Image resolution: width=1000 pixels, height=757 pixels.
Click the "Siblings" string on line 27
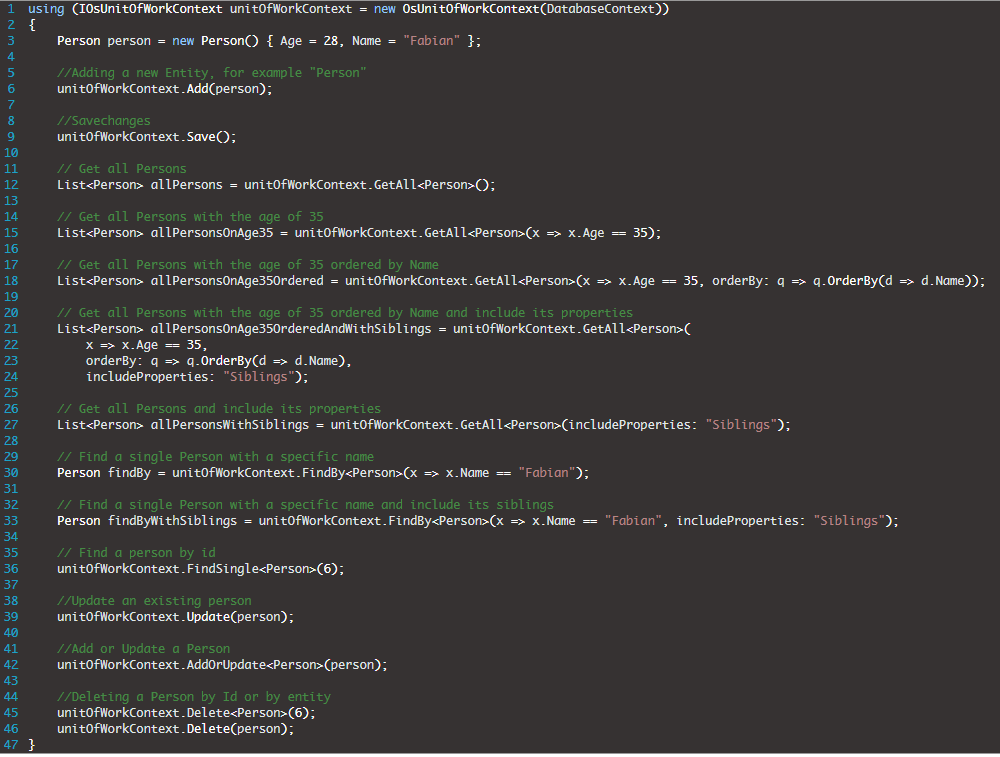[741, 425]
